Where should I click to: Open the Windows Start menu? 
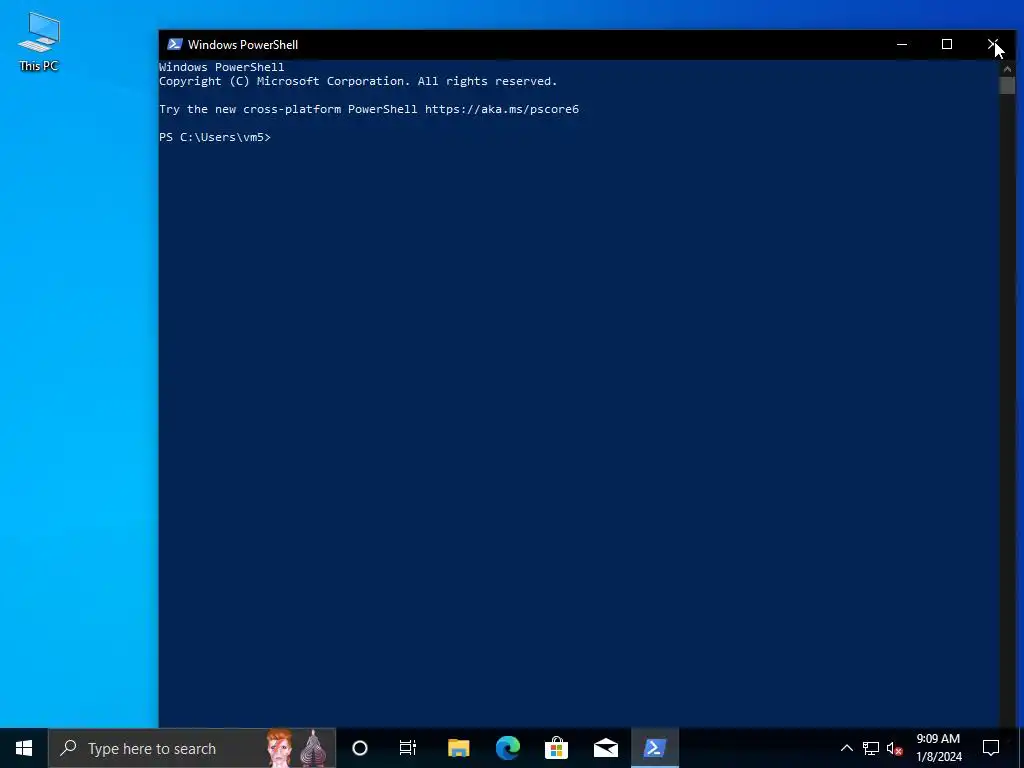(24, 748)
